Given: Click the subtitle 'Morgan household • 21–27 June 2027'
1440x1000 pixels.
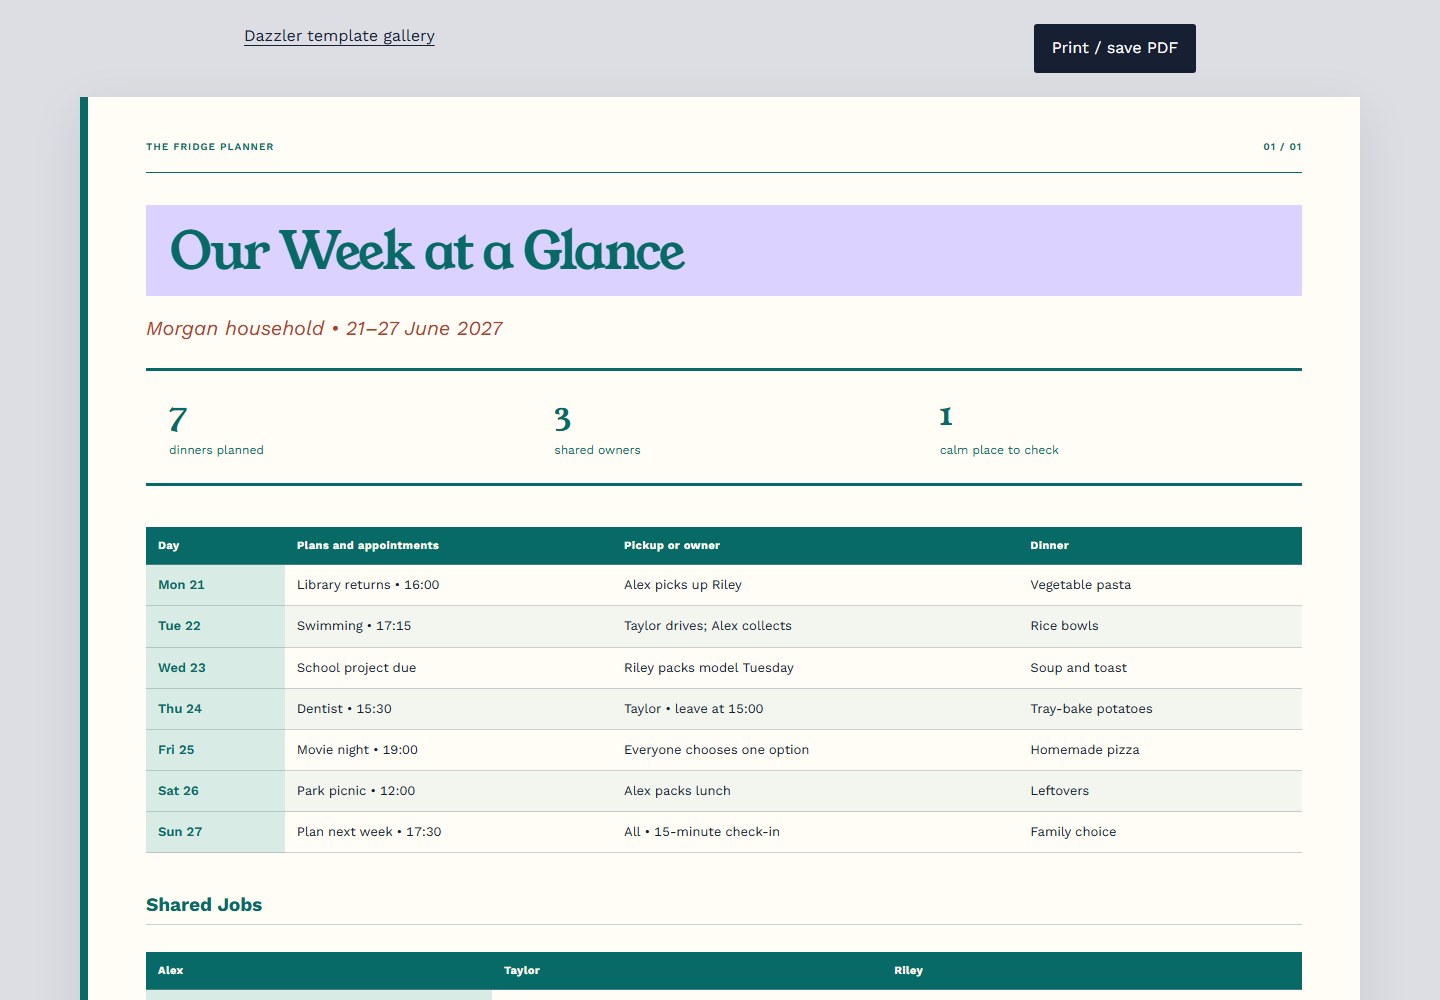Looking at the screenshot, I should pos(324,328).
